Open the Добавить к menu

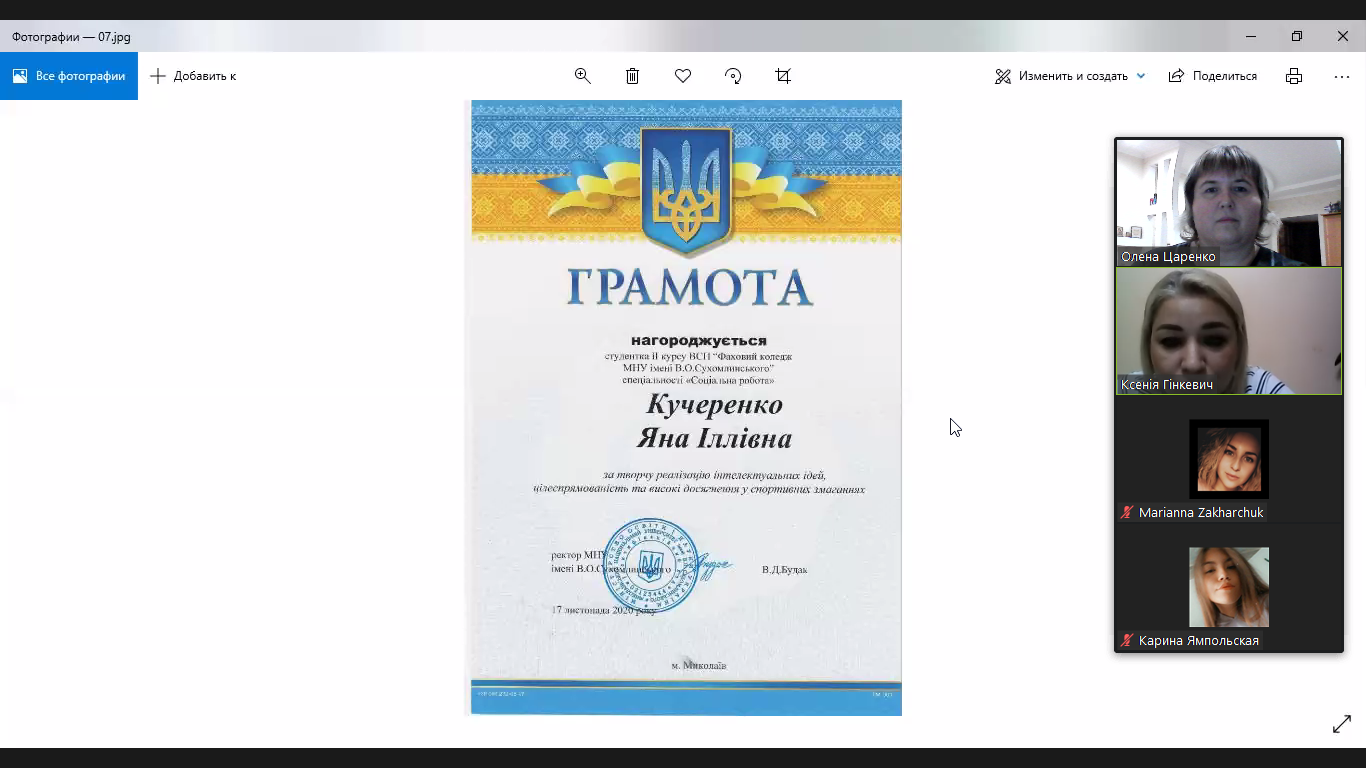[x=193, y=76]
